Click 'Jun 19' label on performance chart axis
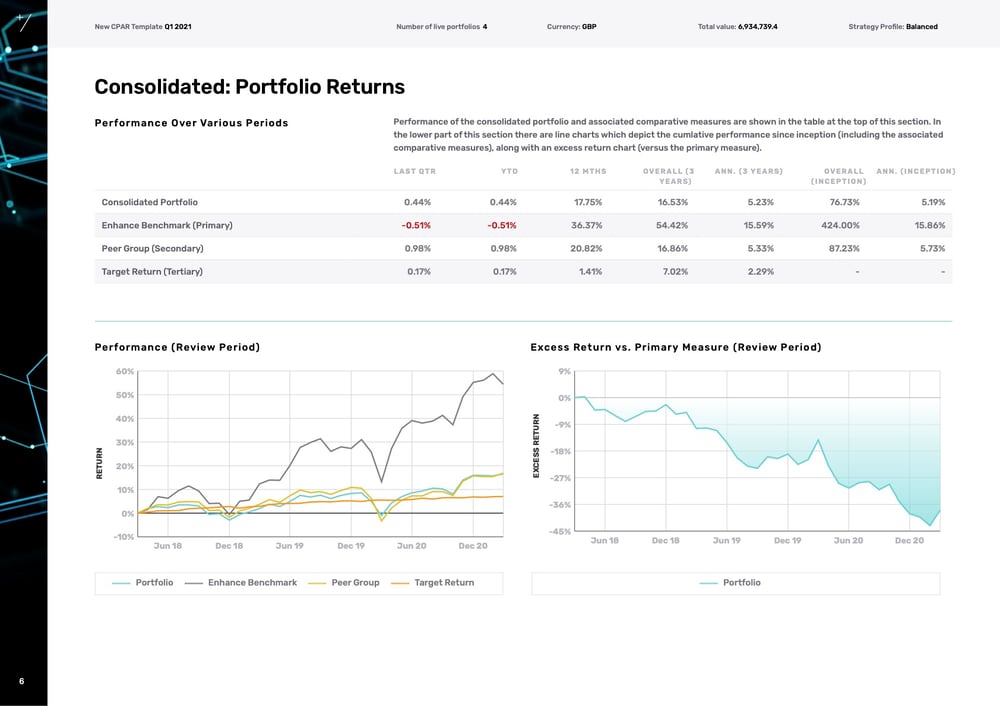Image resolution: width=1000 pixels, height=706 pixels. coord(290,546)
